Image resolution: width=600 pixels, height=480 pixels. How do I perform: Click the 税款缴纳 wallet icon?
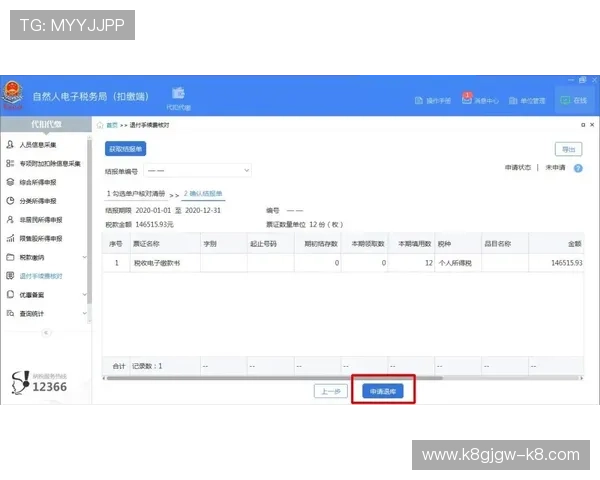point(10,257)
